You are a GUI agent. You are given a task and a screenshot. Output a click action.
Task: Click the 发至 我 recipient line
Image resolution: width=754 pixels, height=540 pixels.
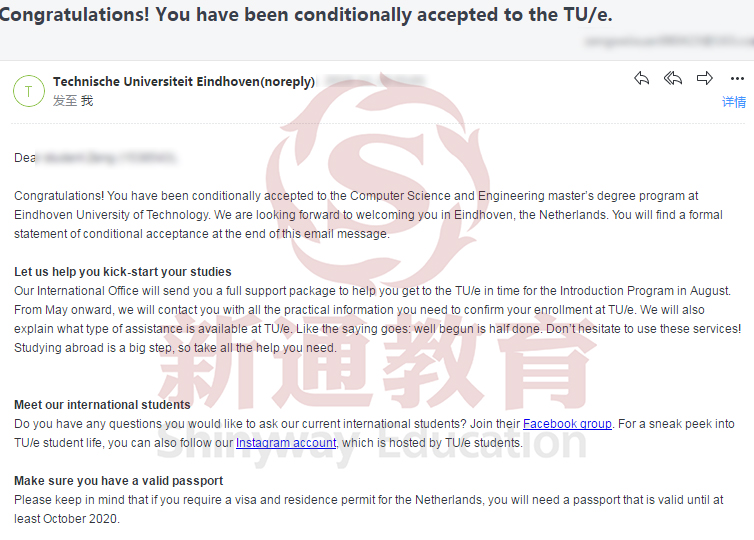tap(73, 101)
